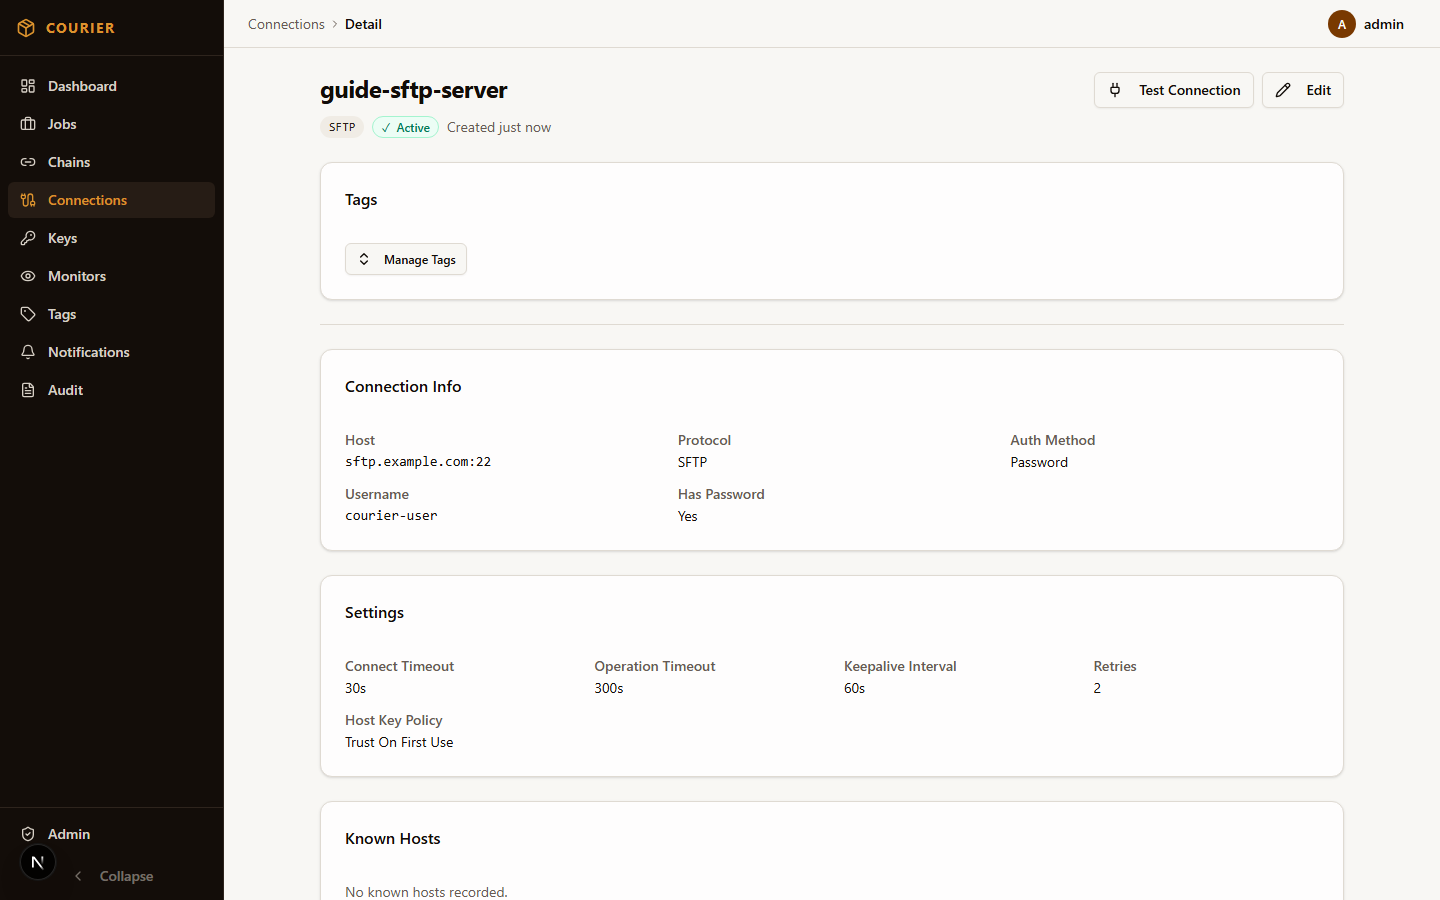Open Notifications via the bell icon

coord(28,352)
